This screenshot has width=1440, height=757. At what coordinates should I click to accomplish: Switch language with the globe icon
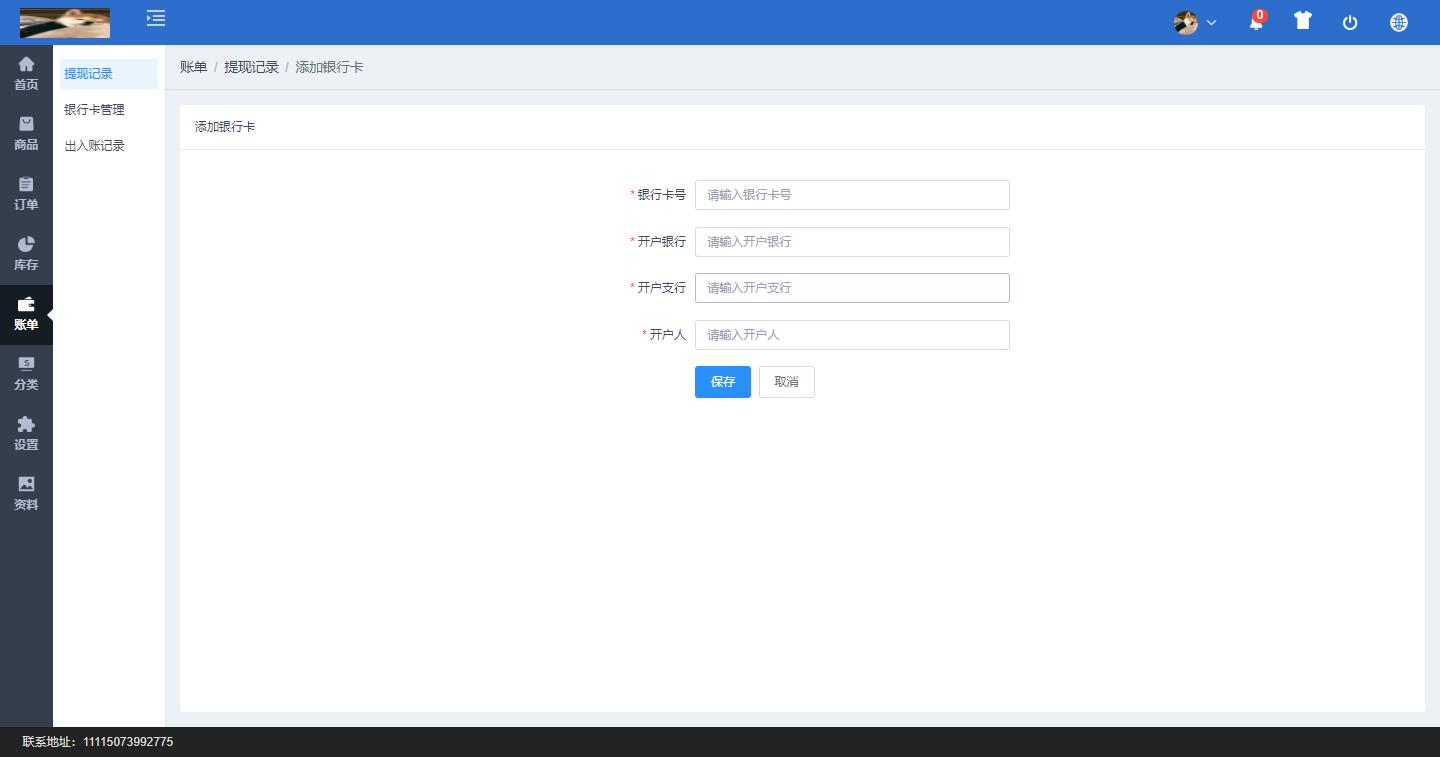pos(1399,22)
